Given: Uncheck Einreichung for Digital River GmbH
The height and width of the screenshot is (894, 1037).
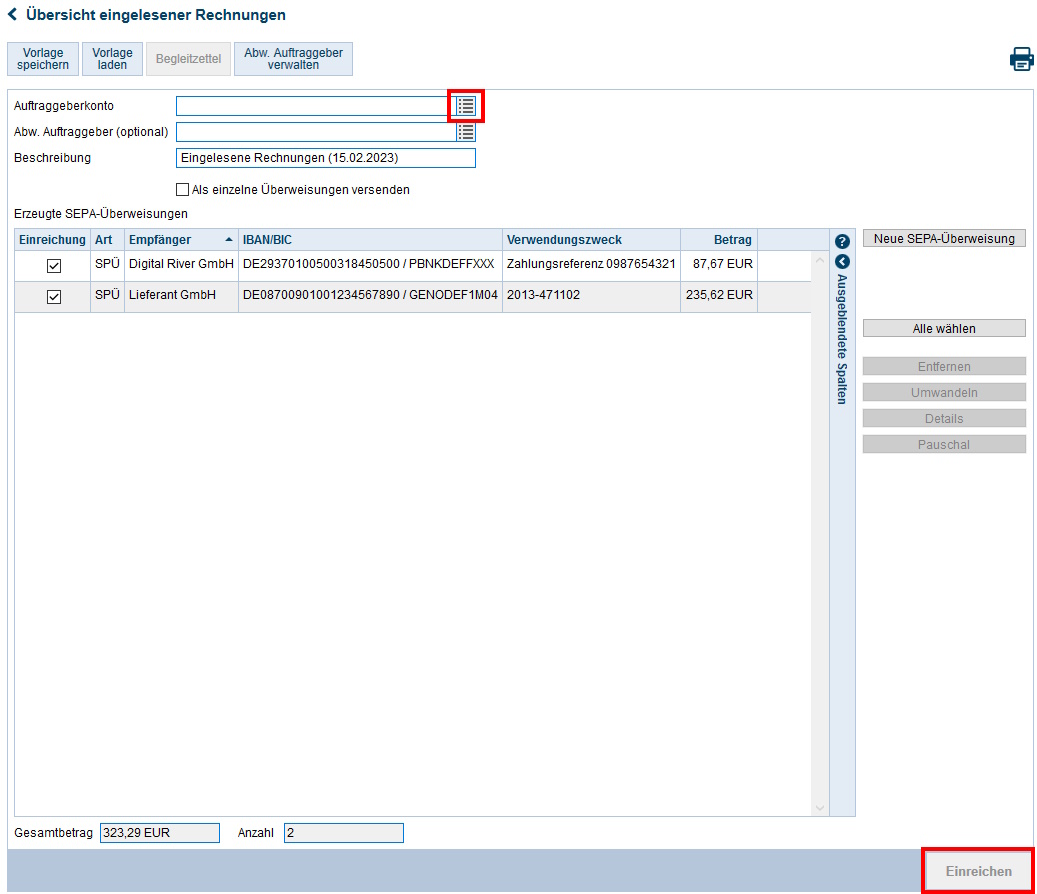Looking at the screenshot, I should click(54, 266).
